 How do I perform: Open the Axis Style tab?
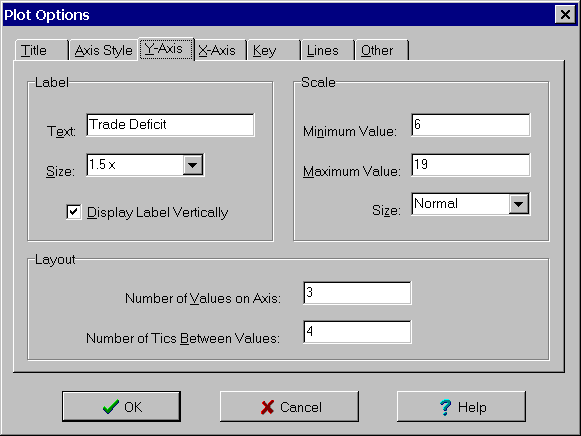(x=103, y=50)
